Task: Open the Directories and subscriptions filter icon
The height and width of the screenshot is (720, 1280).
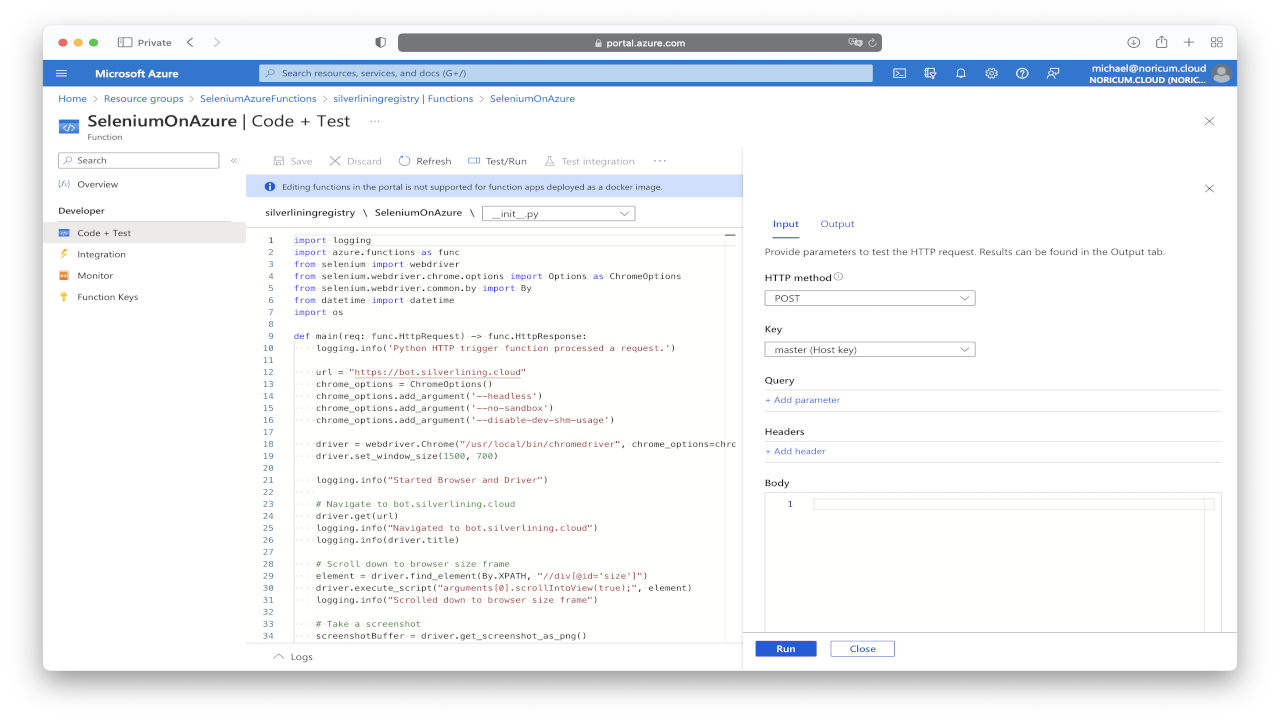Action: click(x=930, y=73)
